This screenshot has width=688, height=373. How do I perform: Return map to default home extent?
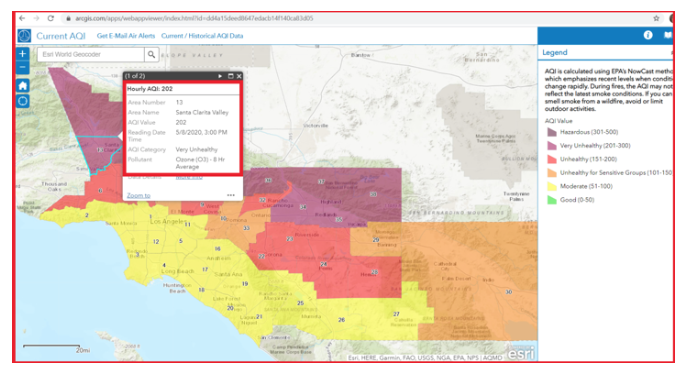pyautogui.click(x=23, y=86)
